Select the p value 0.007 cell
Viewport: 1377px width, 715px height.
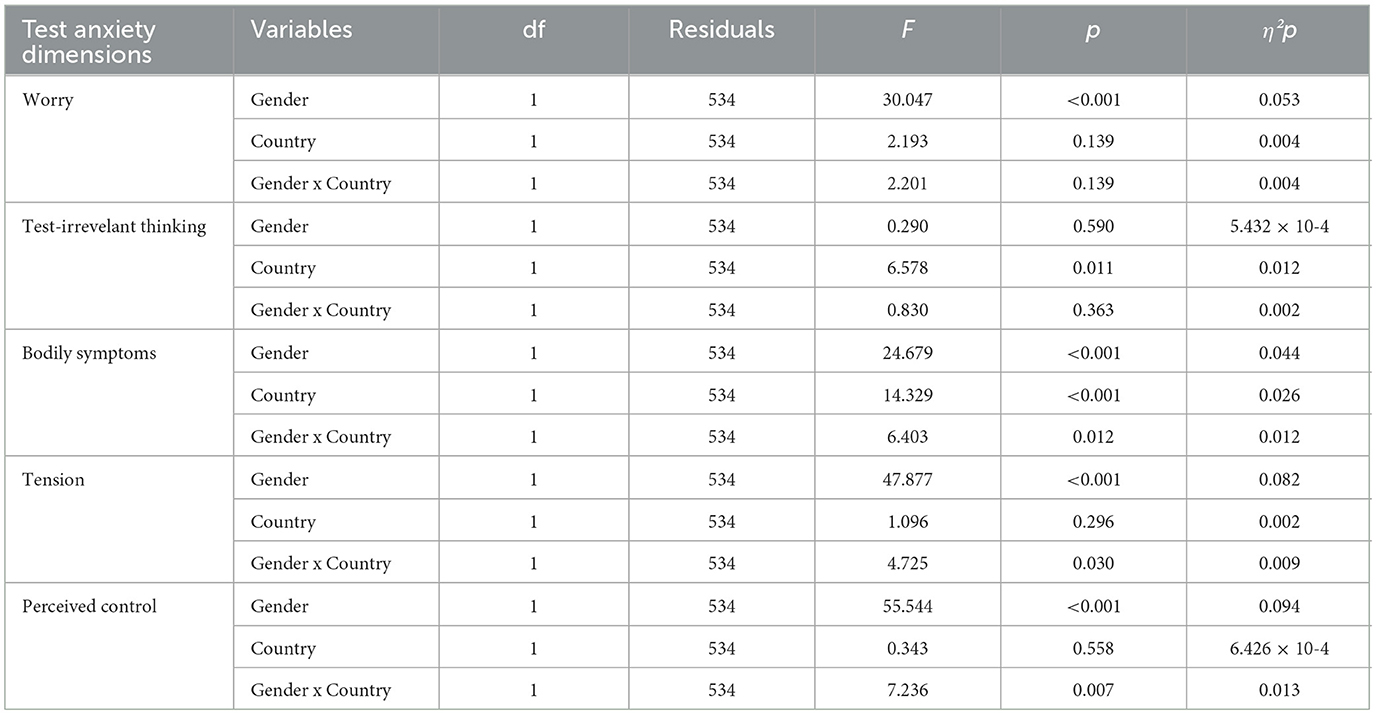tap(1092, 690)
